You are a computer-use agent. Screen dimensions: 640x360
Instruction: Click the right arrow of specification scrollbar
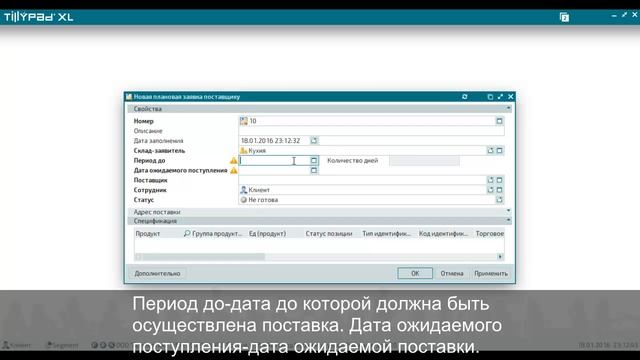500,257
